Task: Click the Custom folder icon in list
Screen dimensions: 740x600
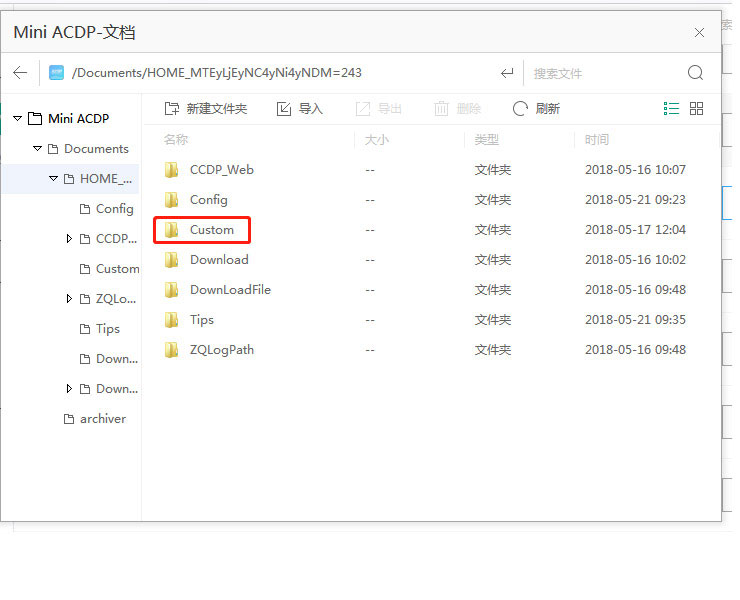Action: pos(172,230)
